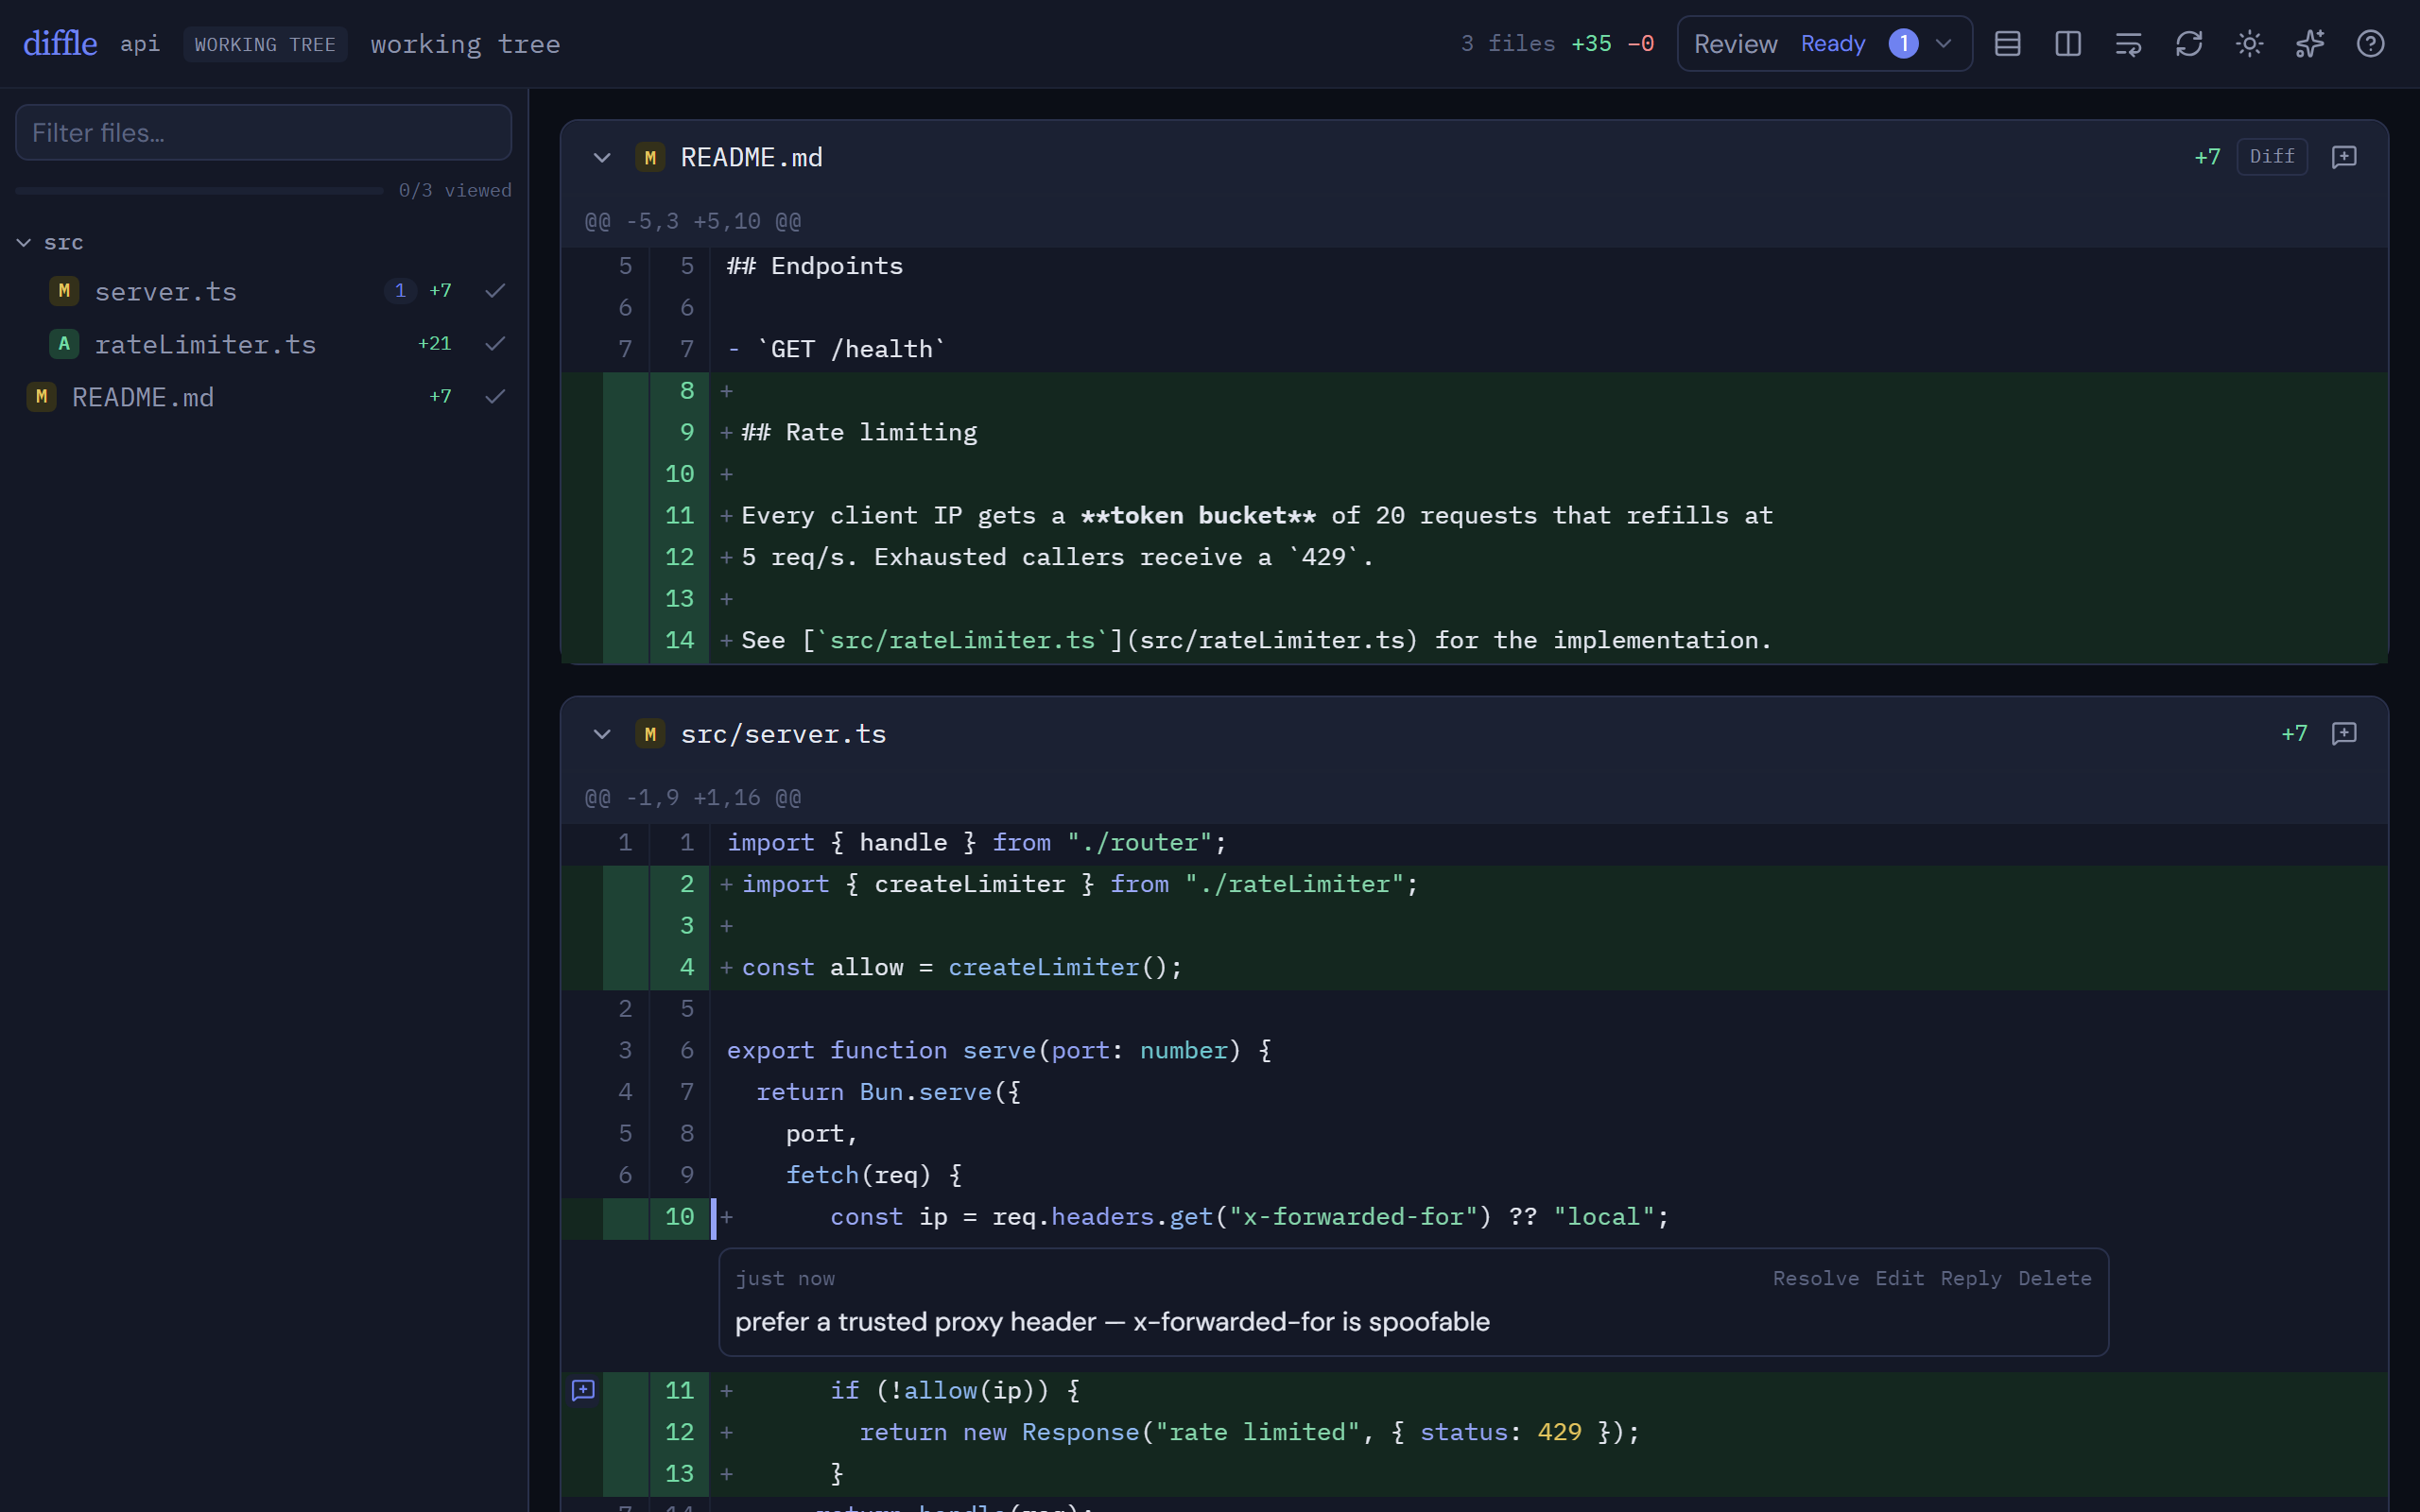Click the refresh icon in toolbar
The width and height of the screenshot is (2420, 1512).
click(2189, 44)
